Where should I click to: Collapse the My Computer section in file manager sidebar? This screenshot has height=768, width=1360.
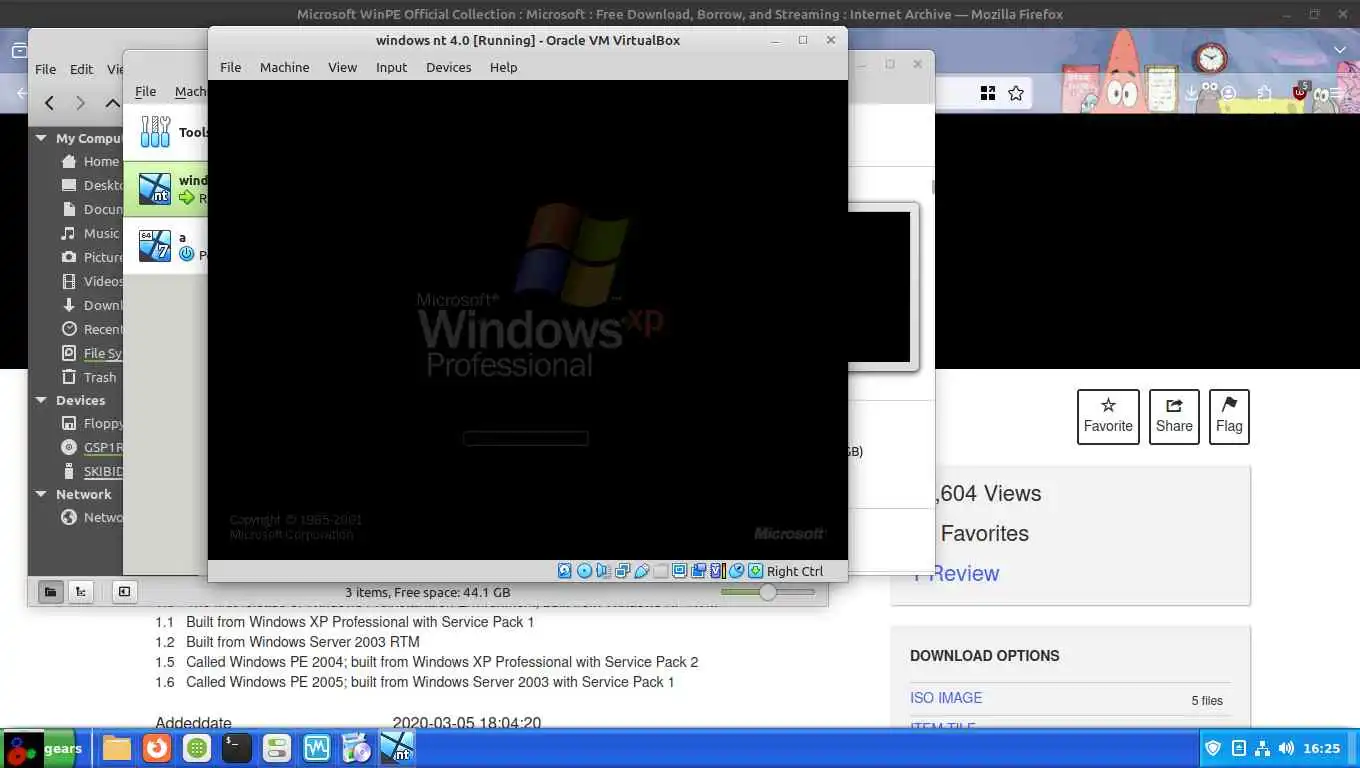point(41,138)
